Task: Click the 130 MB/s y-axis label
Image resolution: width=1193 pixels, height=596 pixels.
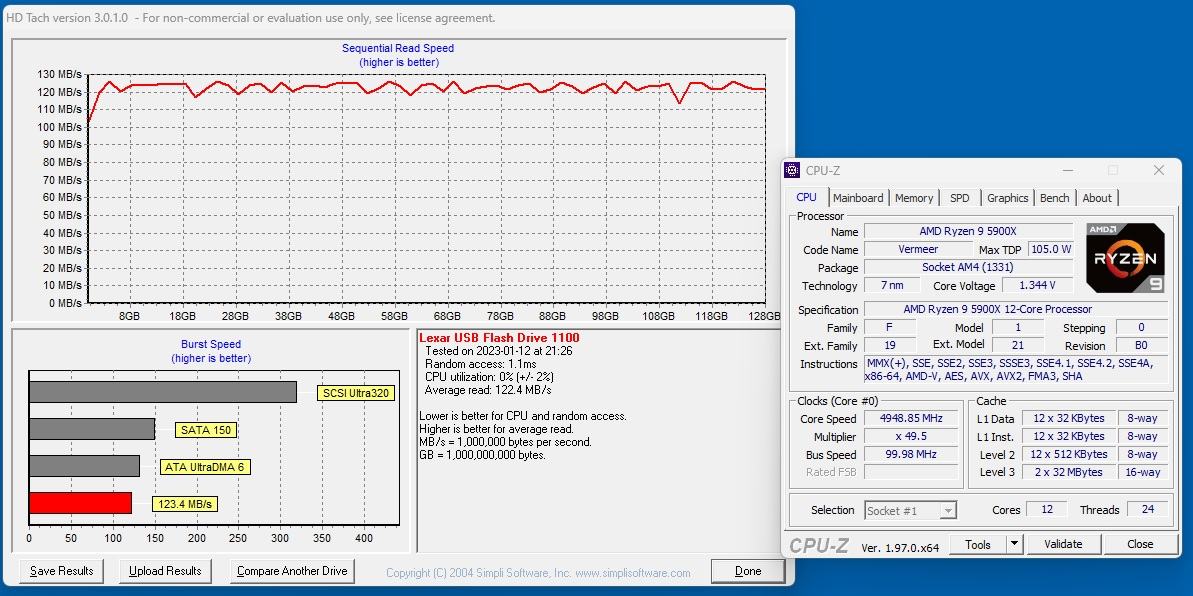Action: (x=59, y=75)
